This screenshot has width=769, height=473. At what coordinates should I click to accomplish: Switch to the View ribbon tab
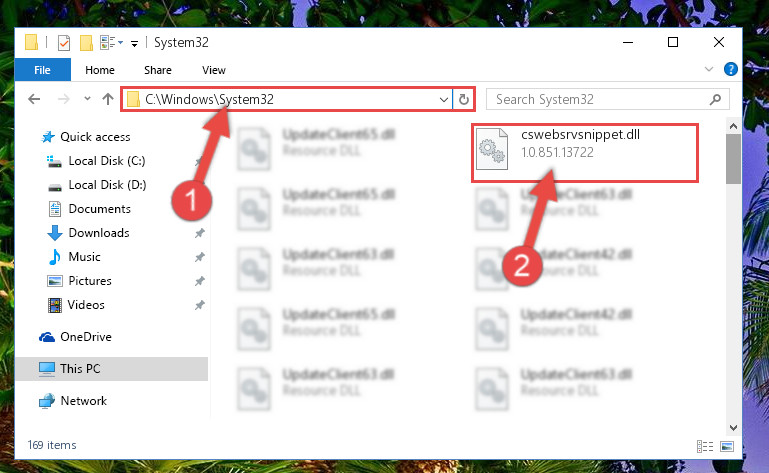pyautogui.click(x=214, y=70)
